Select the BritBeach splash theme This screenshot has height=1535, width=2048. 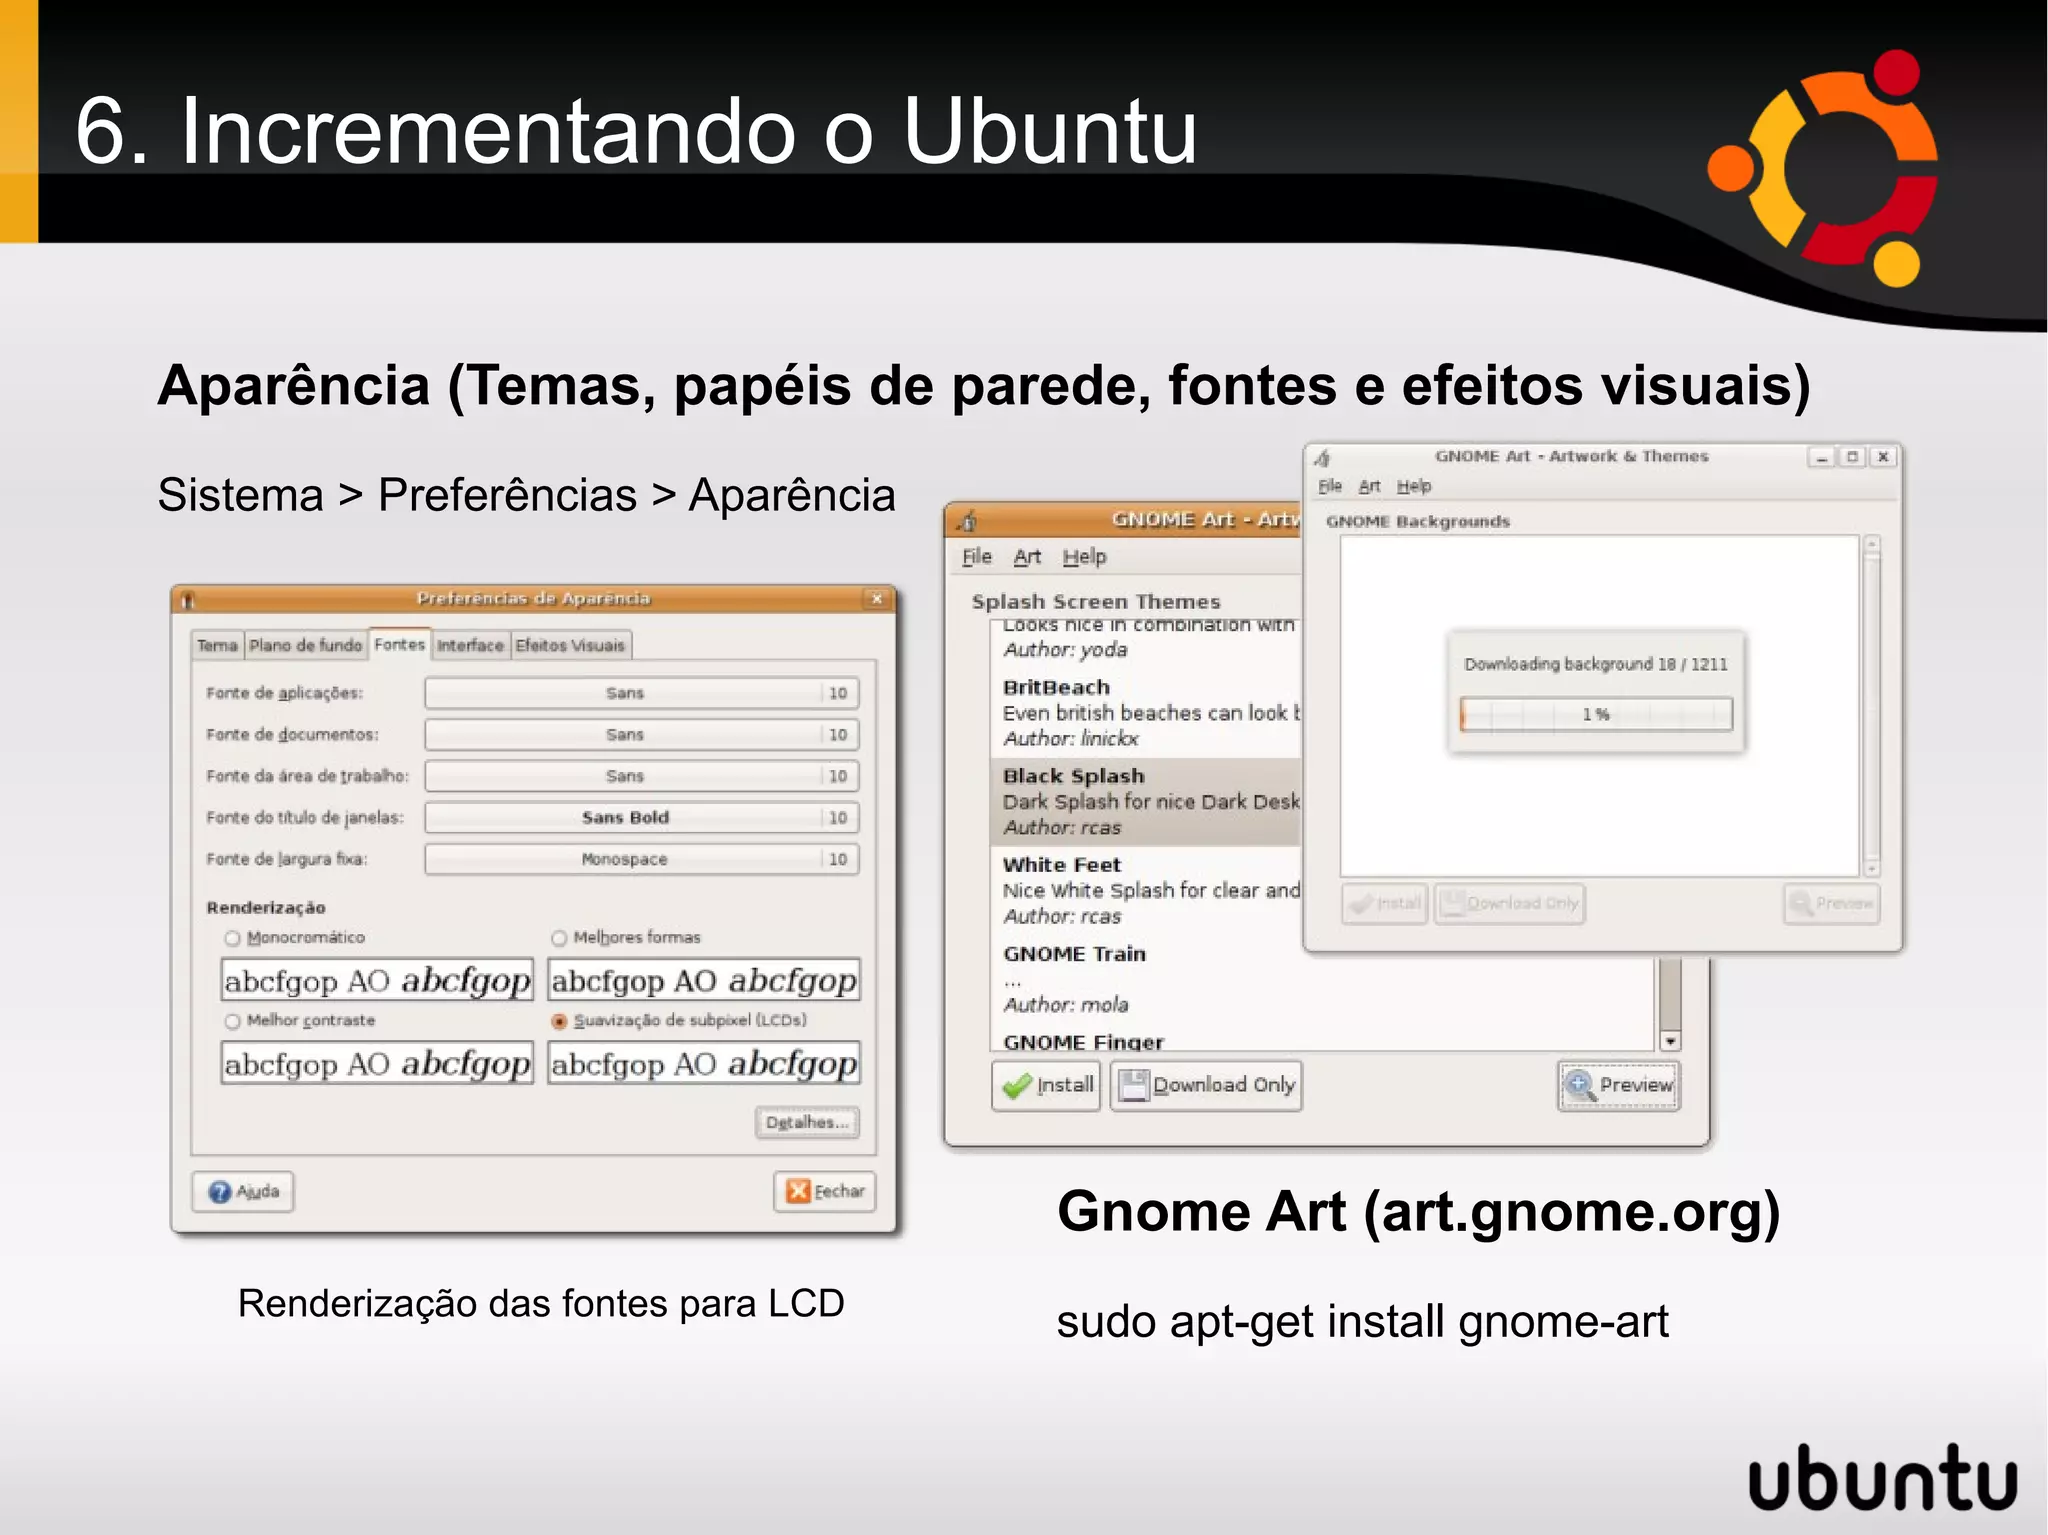1146,713
